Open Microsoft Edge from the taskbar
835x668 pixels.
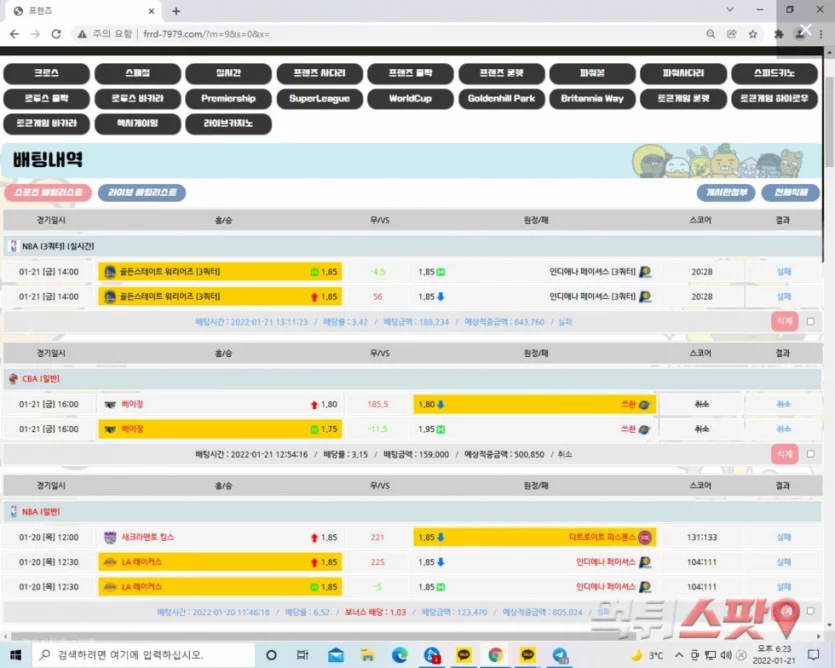399,655
